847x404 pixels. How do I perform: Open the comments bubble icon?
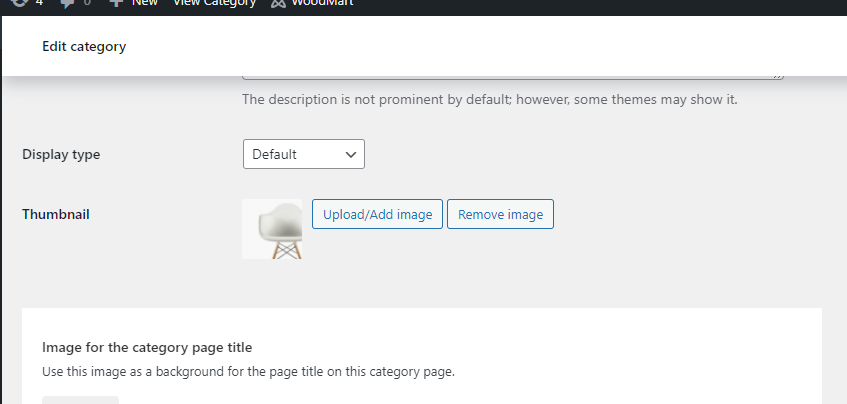coord(68,3)
